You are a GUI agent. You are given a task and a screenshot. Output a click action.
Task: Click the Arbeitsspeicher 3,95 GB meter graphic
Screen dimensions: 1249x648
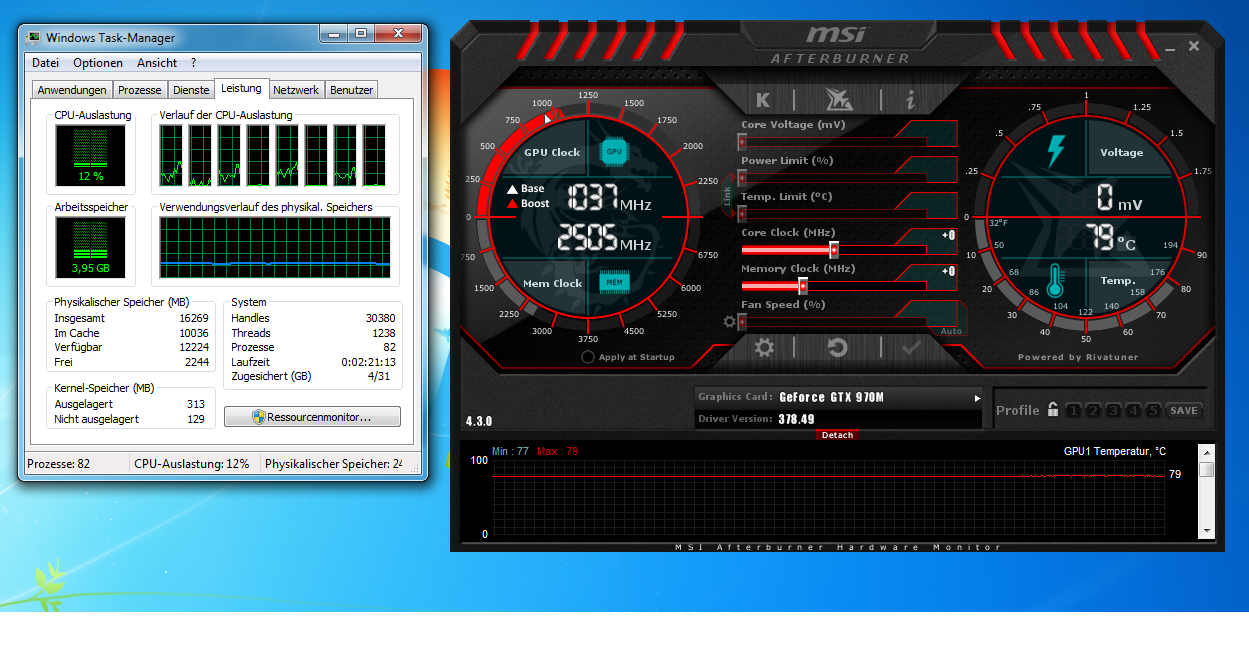coord(91,248)
